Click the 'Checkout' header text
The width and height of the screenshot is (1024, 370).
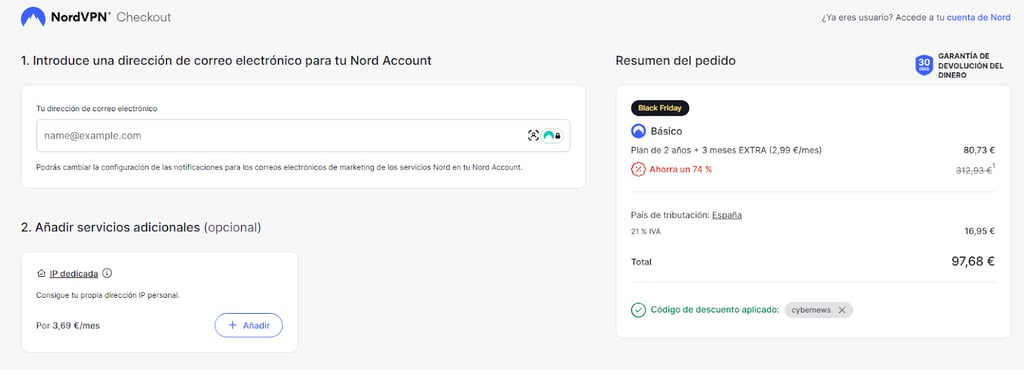[144, 18]
